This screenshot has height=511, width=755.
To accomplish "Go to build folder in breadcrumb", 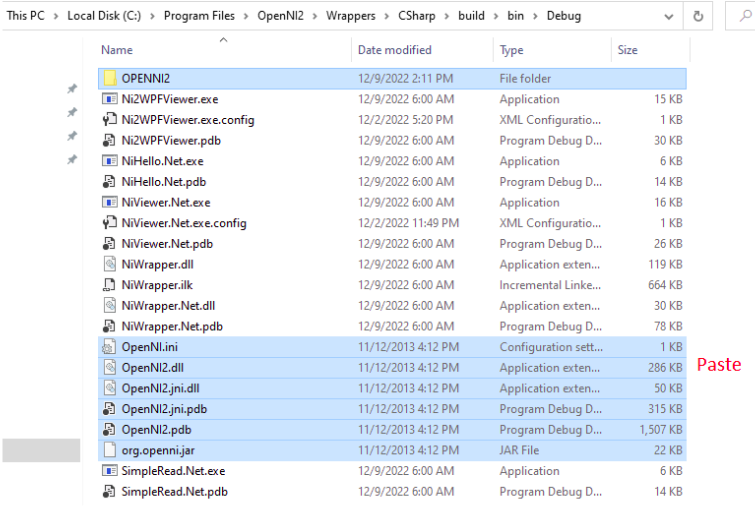I will point(471,16).
